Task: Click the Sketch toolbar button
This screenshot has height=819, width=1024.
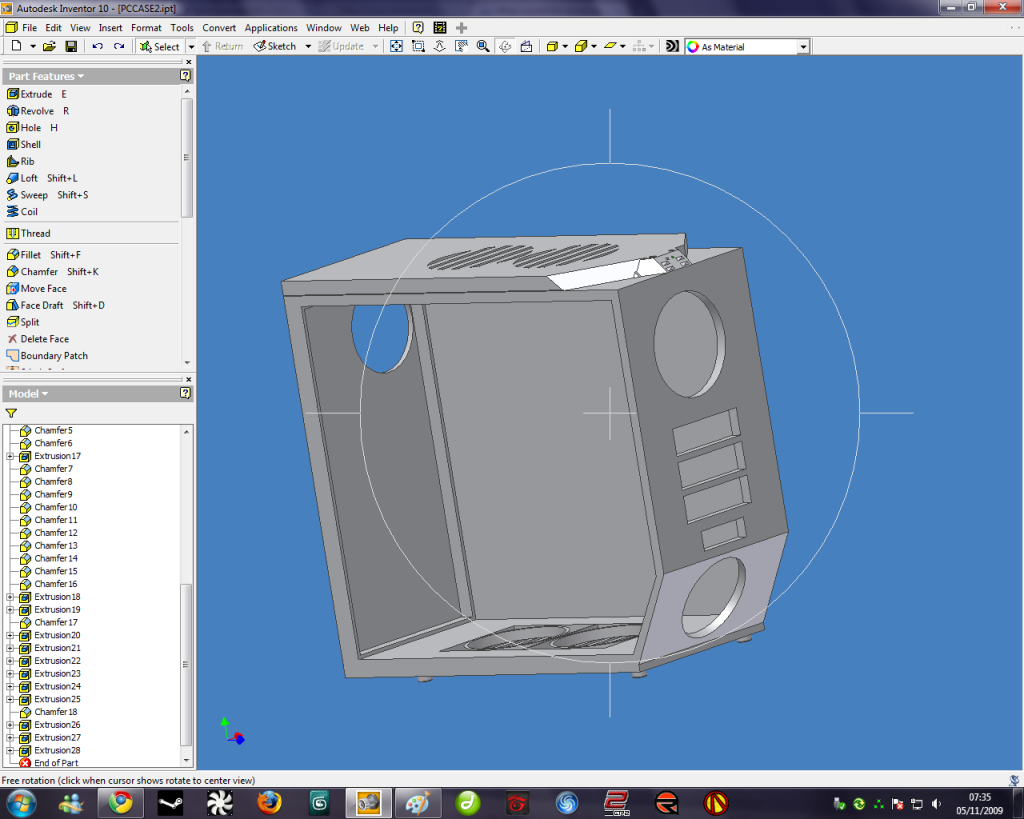Action: coord(275,46)
